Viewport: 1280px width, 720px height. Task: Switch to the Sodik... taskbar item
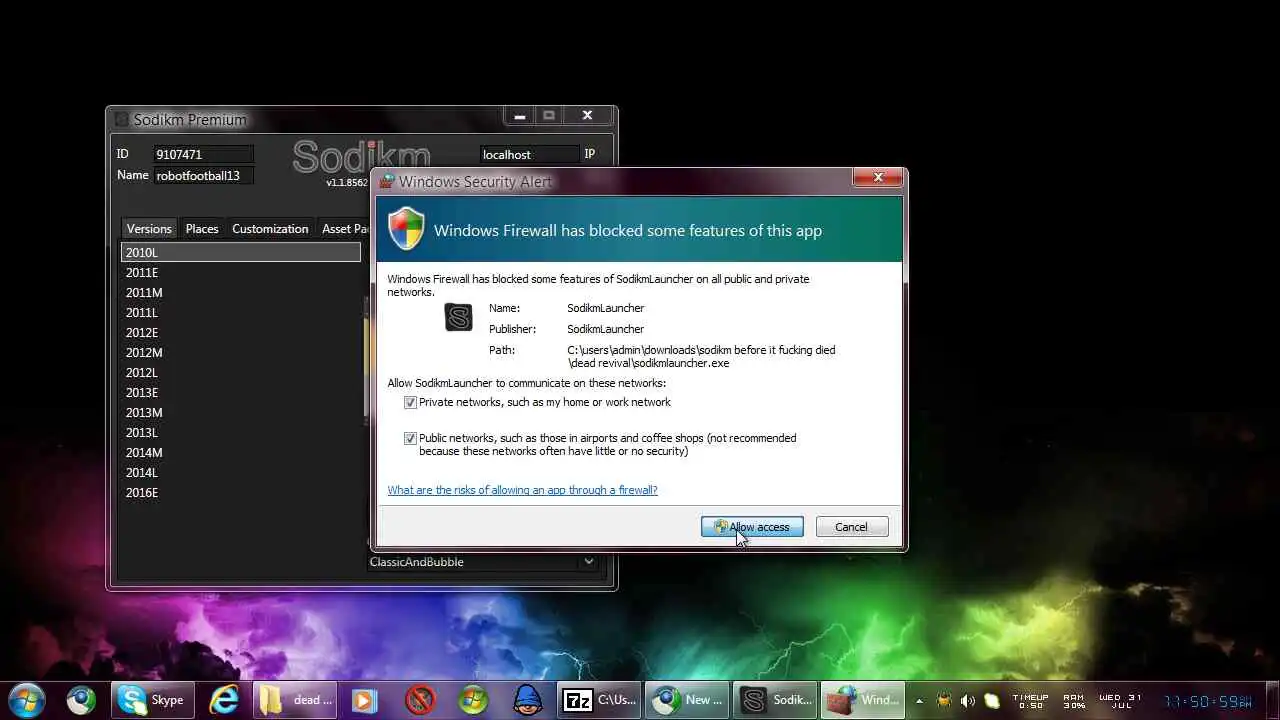(x=775, y=699)
